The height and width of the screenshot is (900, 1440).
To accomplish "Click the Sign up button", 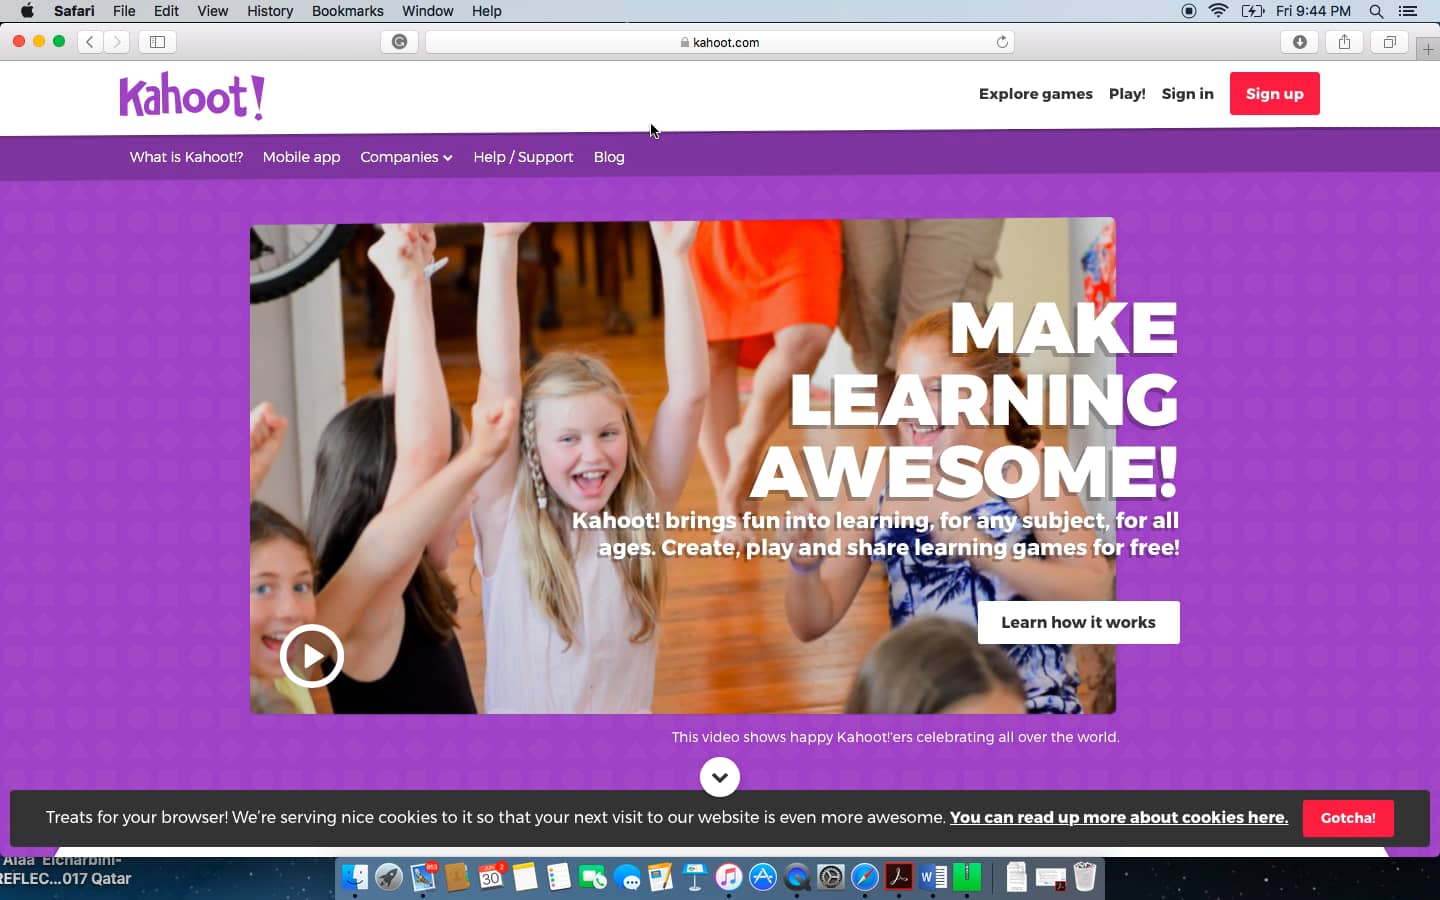I will pyautogui.click(x=1274, y=93).
